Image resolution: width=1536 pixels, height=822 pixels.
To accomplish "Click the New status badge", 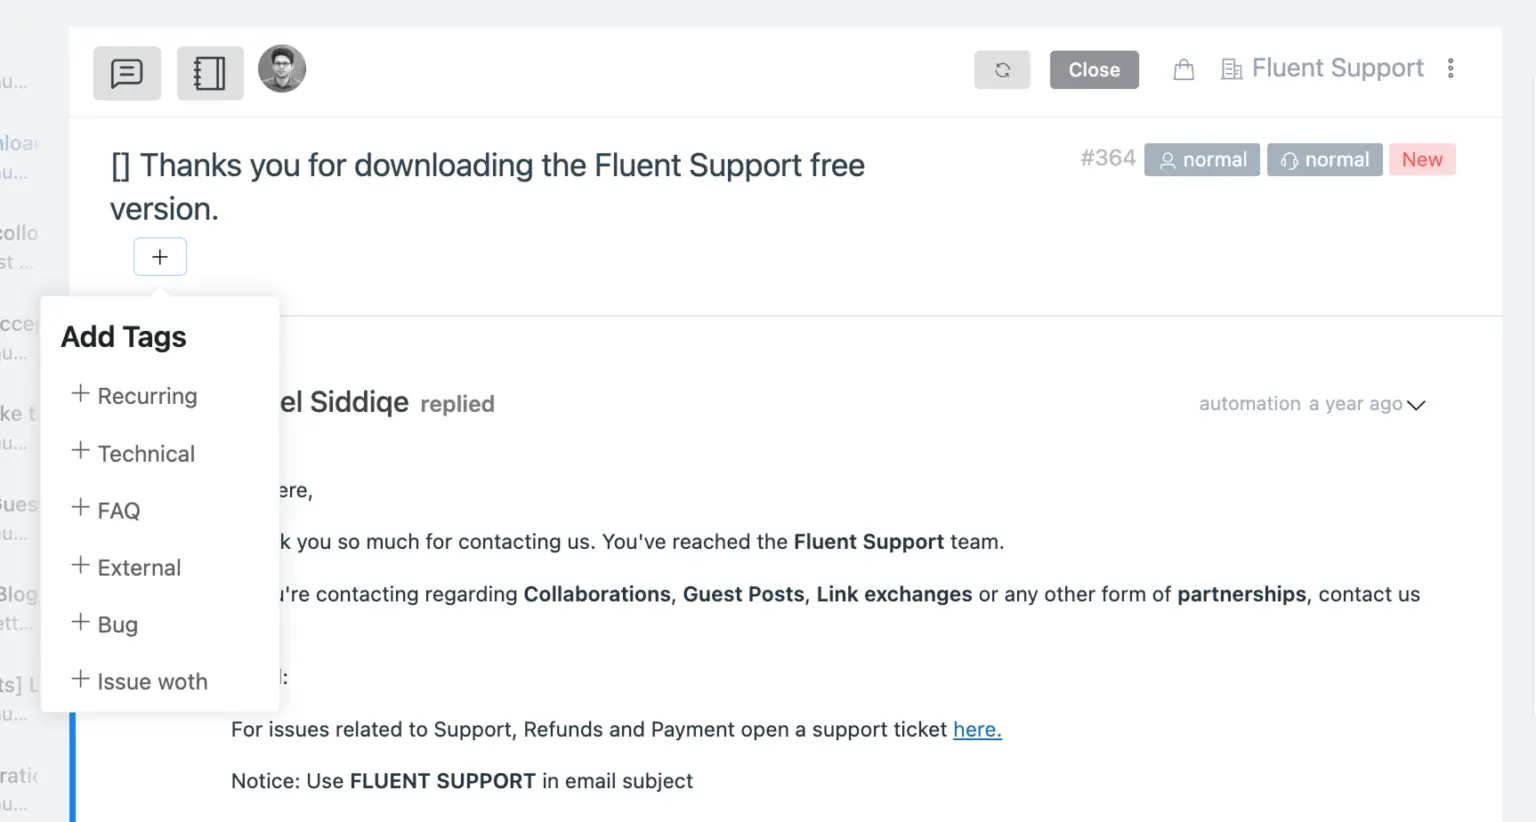I will 1422,160.
